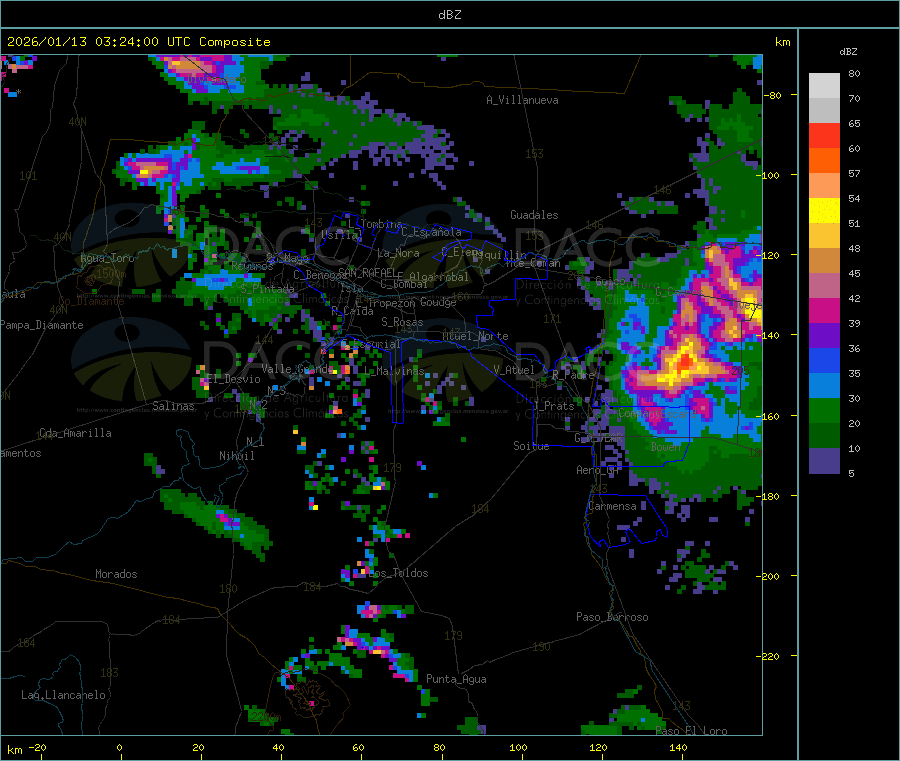Click the V_Atuel label
Screen dimensions: 900x761
[x=514, y=370]
